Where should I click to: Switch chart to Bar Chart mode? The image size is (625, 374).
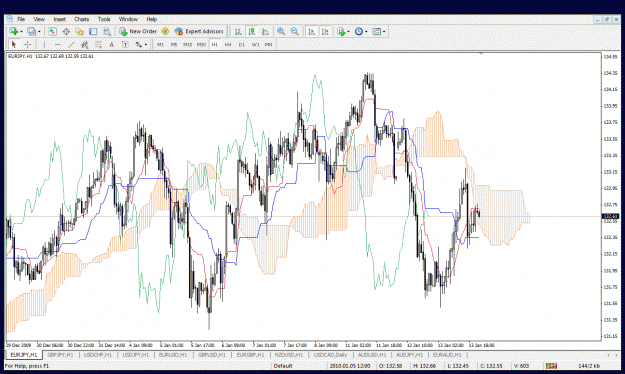238,31
